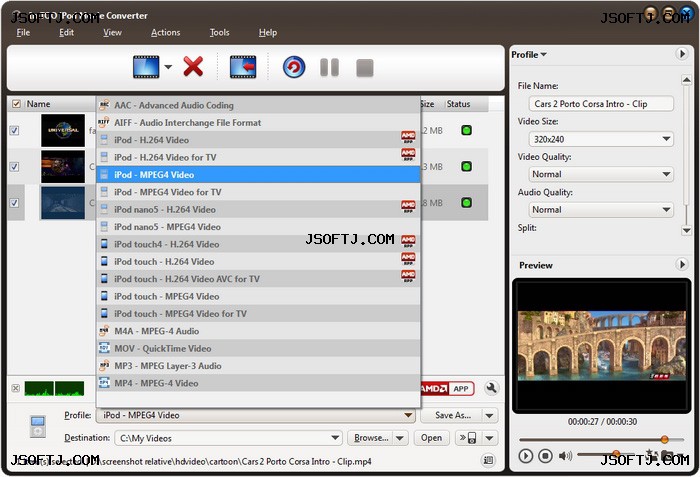Choose M4A - MPEG-4 Audio profile
700x477 pixels.
[x=258, y=331]
